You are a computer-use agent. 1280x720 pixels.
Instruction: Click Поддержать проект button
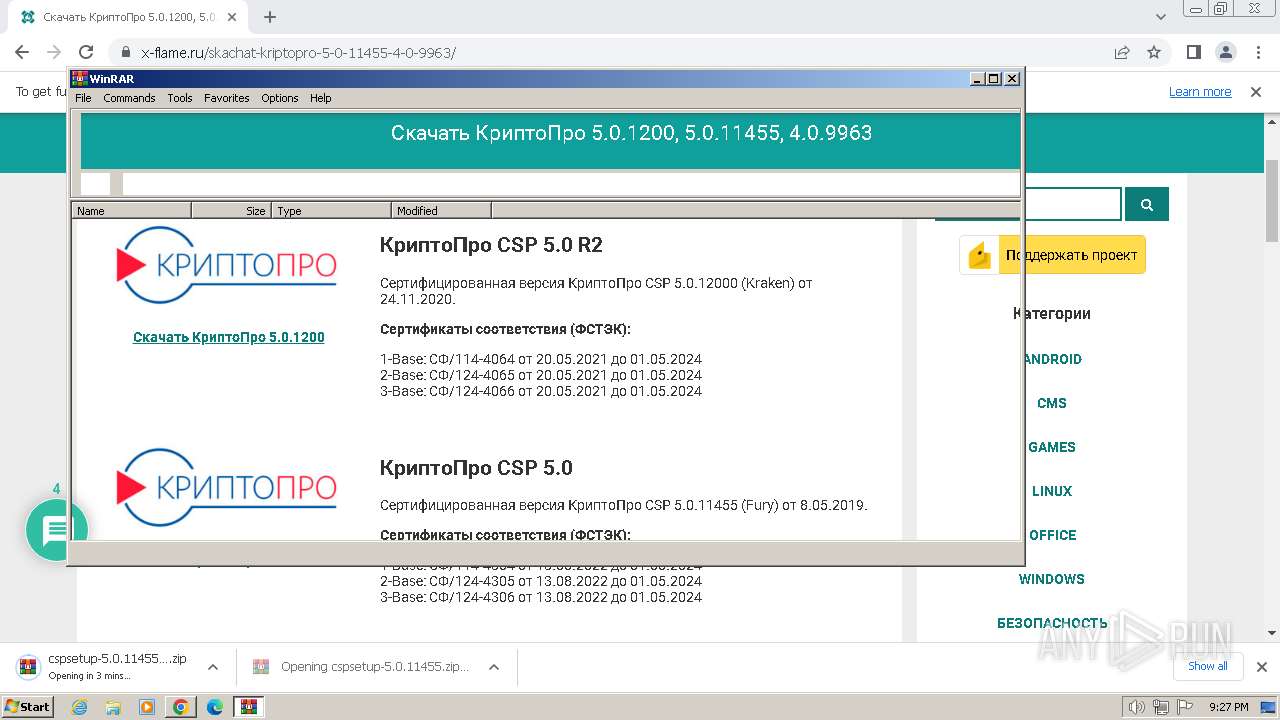pyautogui.click(x=1052, y=255)
